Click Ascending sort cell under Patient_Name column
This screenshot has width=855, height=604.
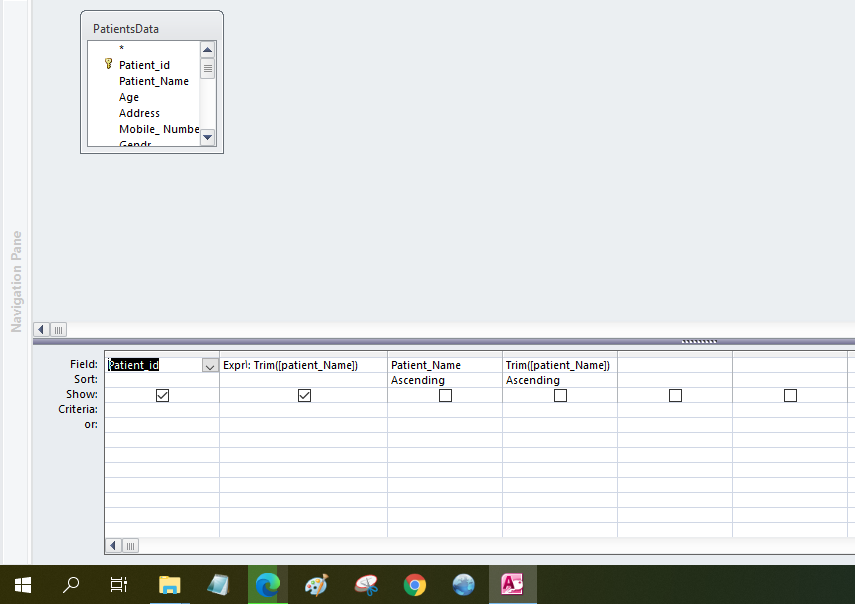[x=444, y=380]
